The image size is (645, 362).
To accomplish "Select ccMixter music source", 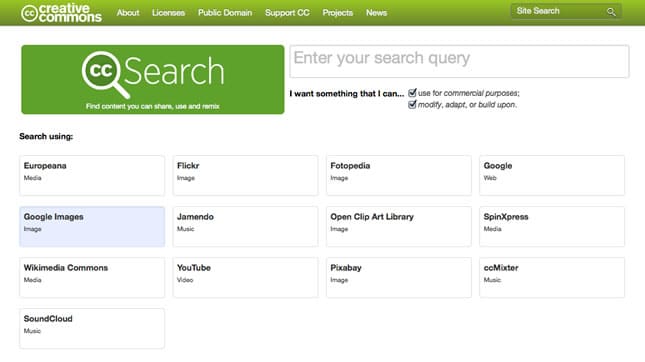I will click(x=552, y=277).
